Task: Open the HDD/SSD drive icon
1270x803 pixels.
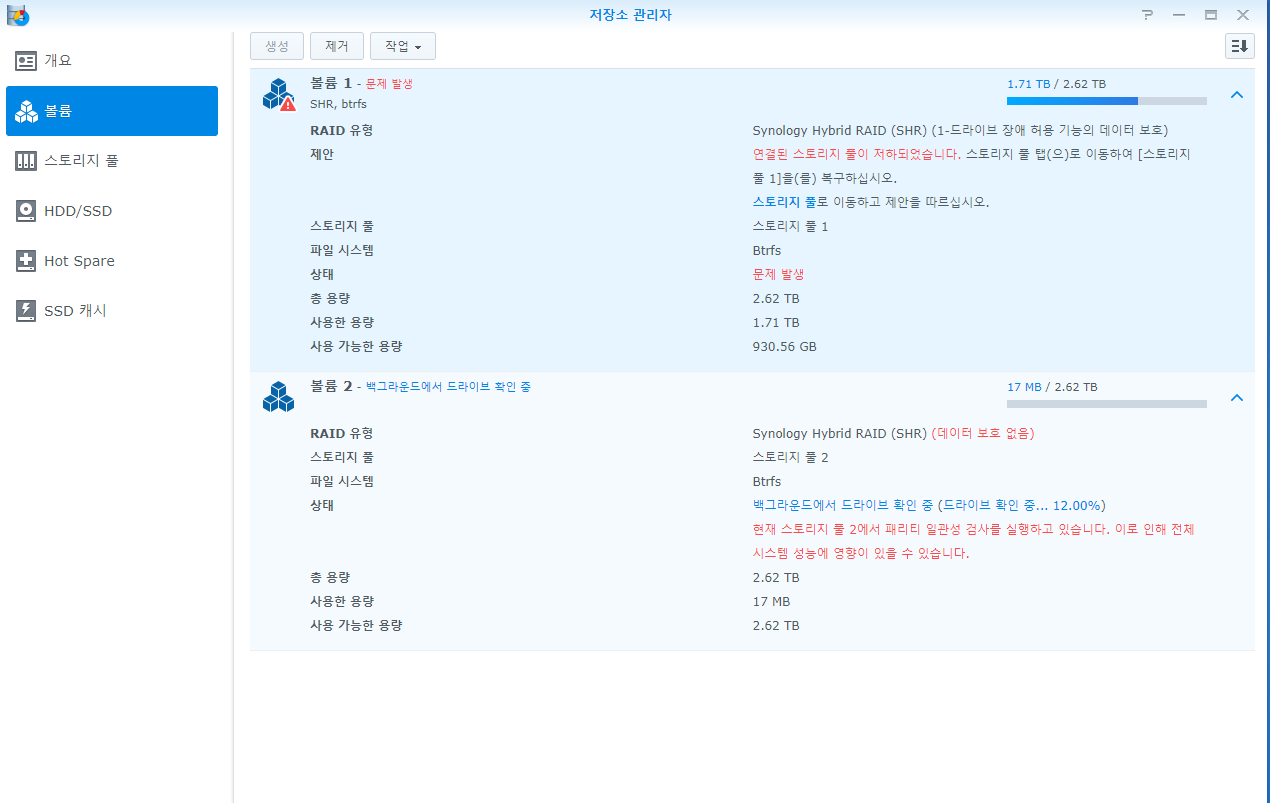Action: click(26, 211)
